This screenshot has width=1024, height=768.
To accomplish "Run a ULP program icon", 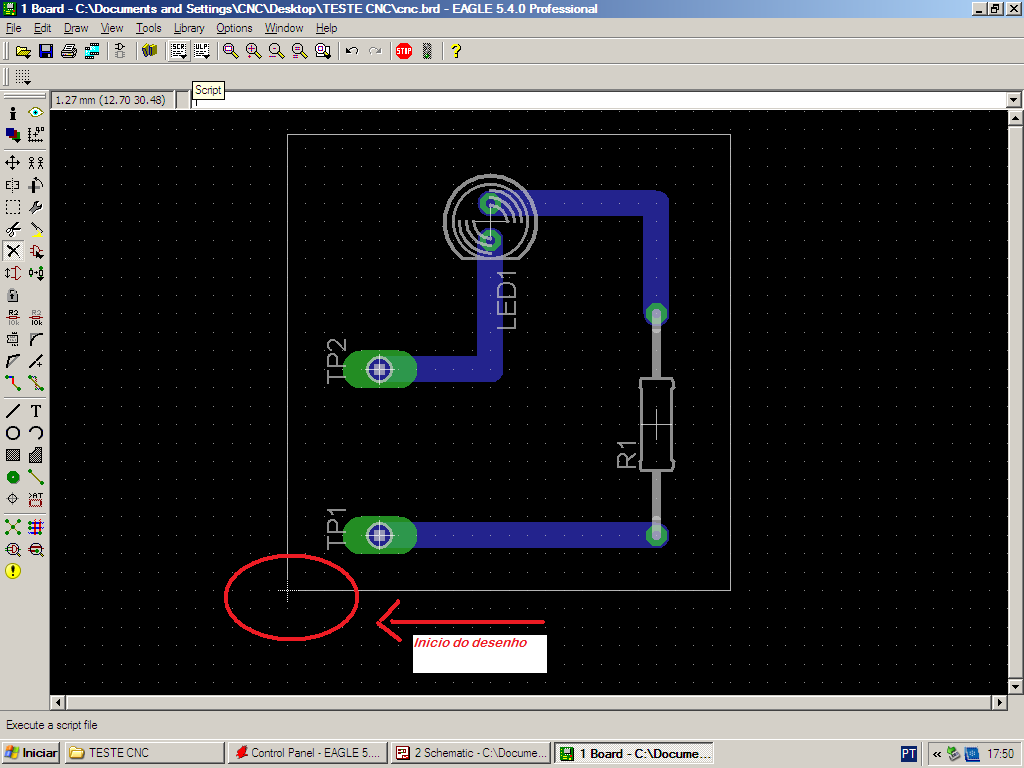I will coord(202,51).
